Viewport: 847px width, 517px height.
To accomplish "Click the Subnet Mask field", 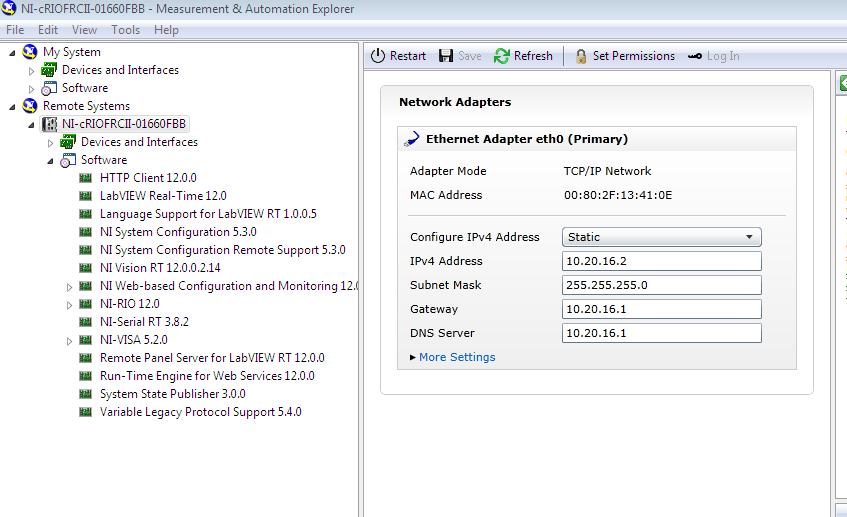I will [x=662, y=285].
